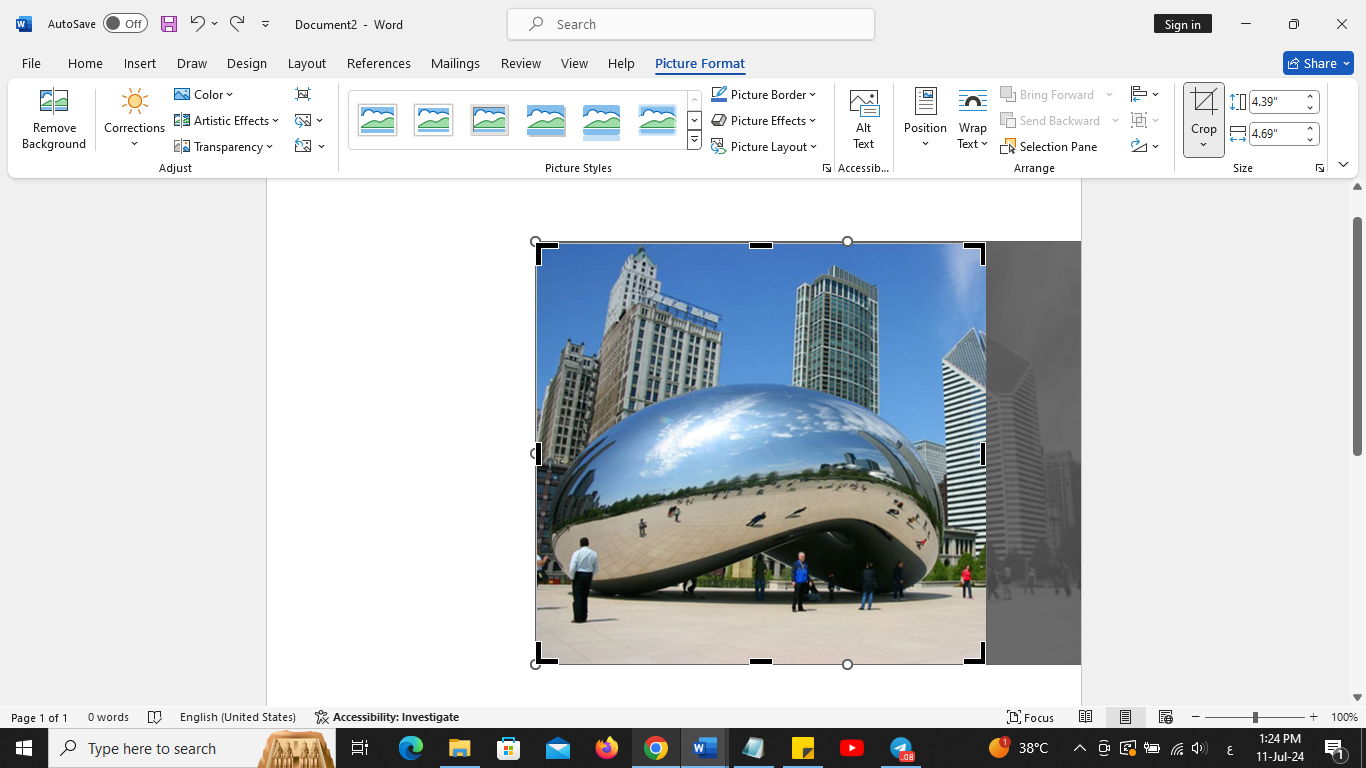Click the Sign in button

pyautogui.click(x=1183, y=24)
